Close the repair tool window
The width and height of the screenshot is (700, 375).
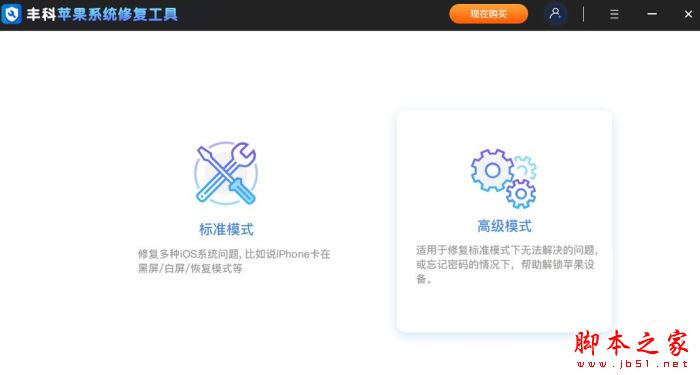(x=688, y=14)
